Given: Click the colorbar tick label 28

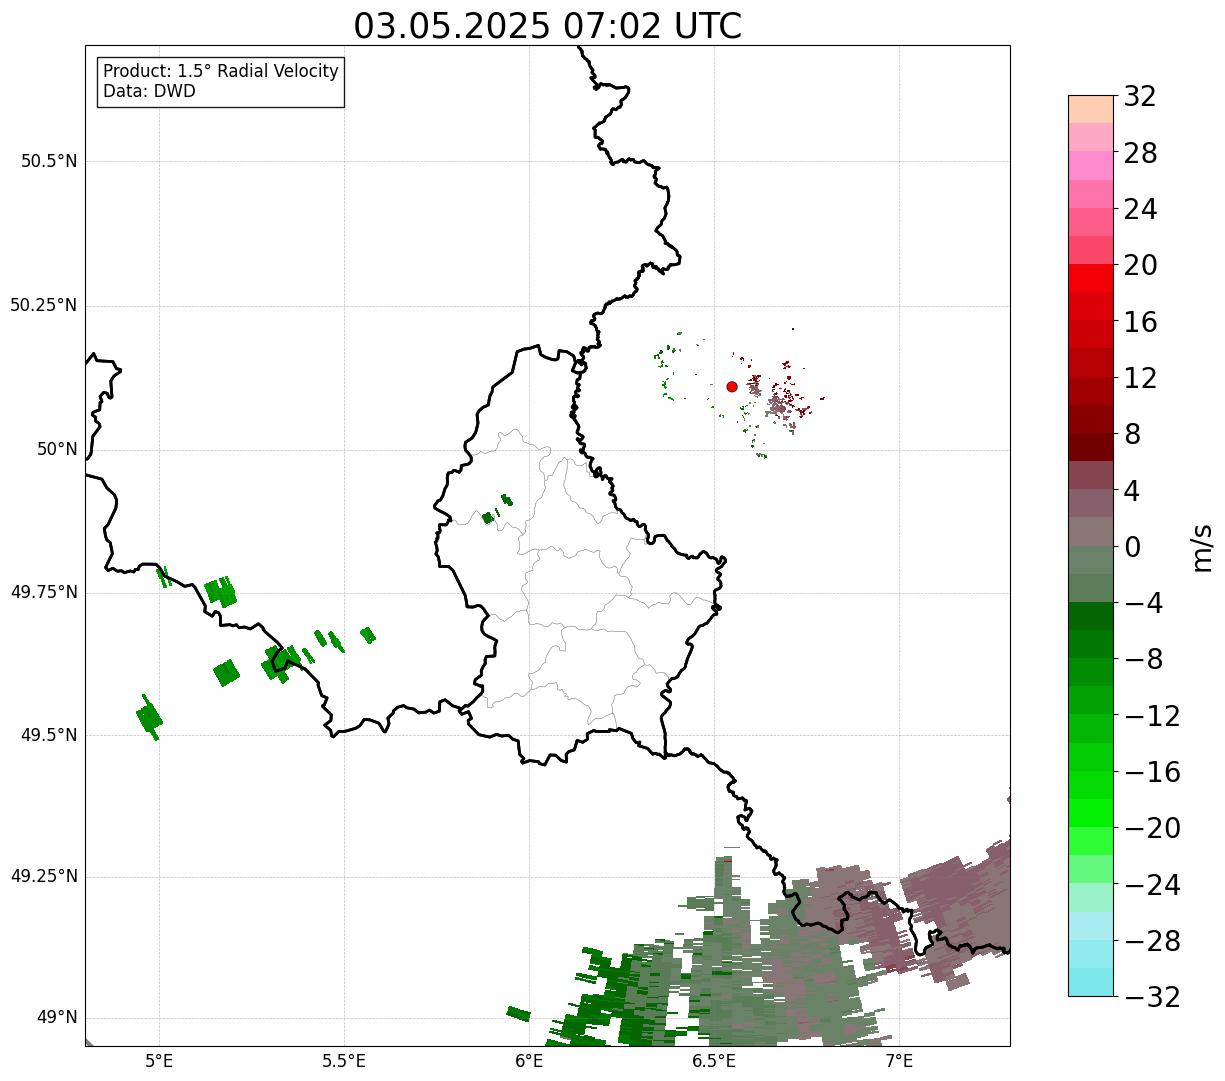Looking at the screenshot, I should 1140,153.
